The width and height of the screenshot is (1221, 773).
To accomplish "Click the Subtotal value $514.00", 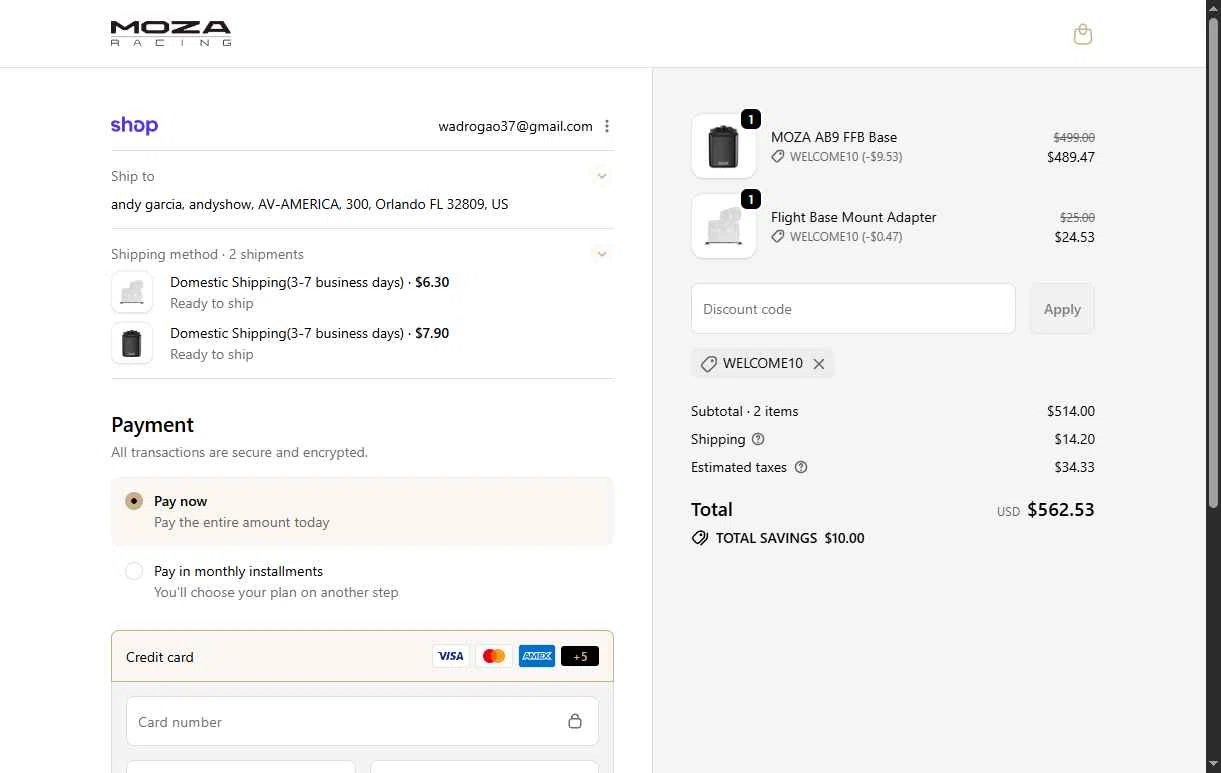I will (x=1071, y=411).
